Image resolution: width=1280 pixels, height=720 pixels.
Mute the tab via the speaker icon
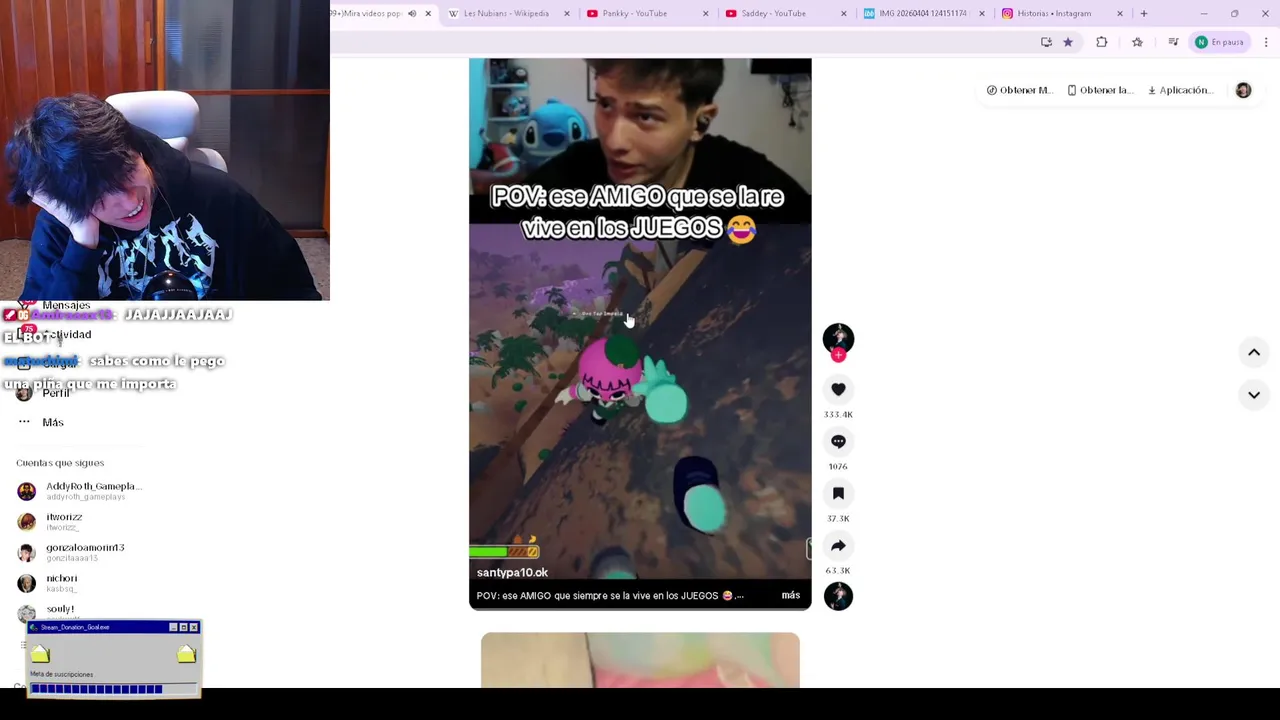412,14
